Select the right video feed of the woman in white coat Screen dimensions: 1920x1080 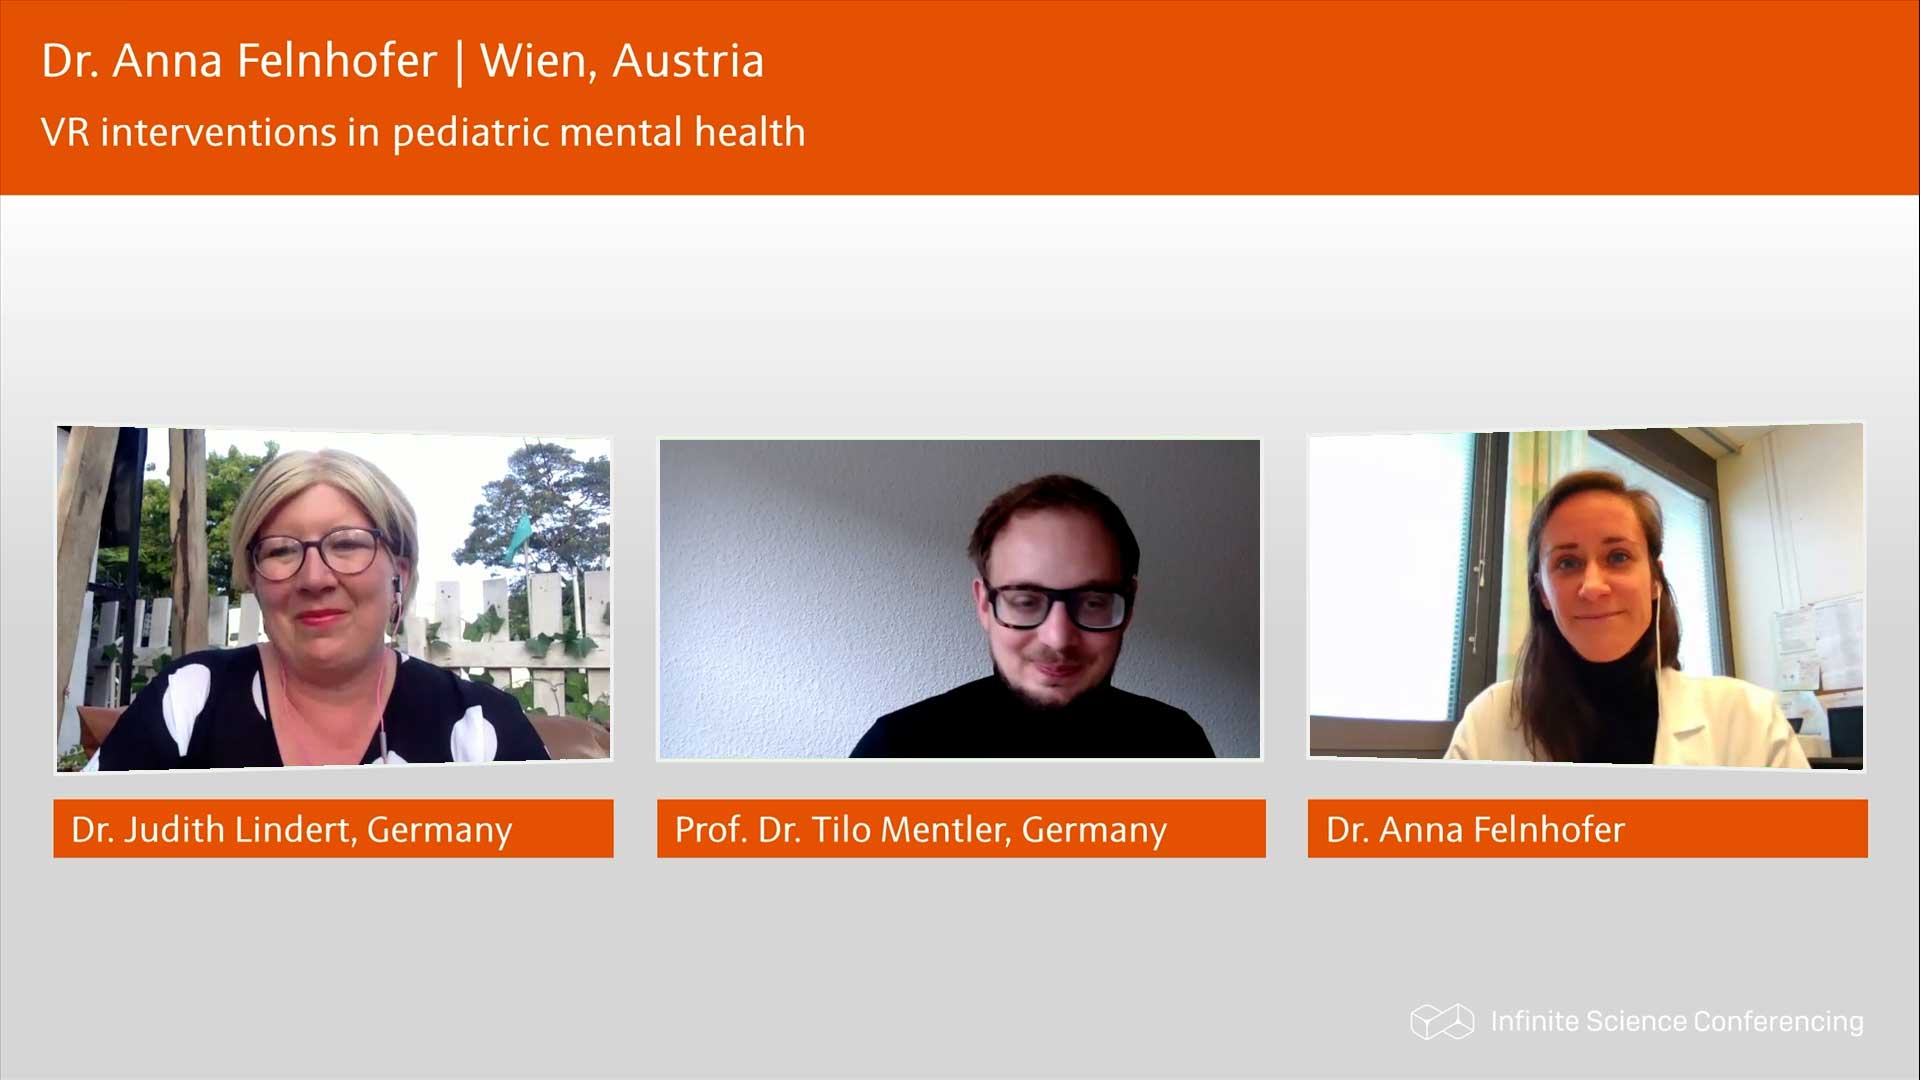1586,597
